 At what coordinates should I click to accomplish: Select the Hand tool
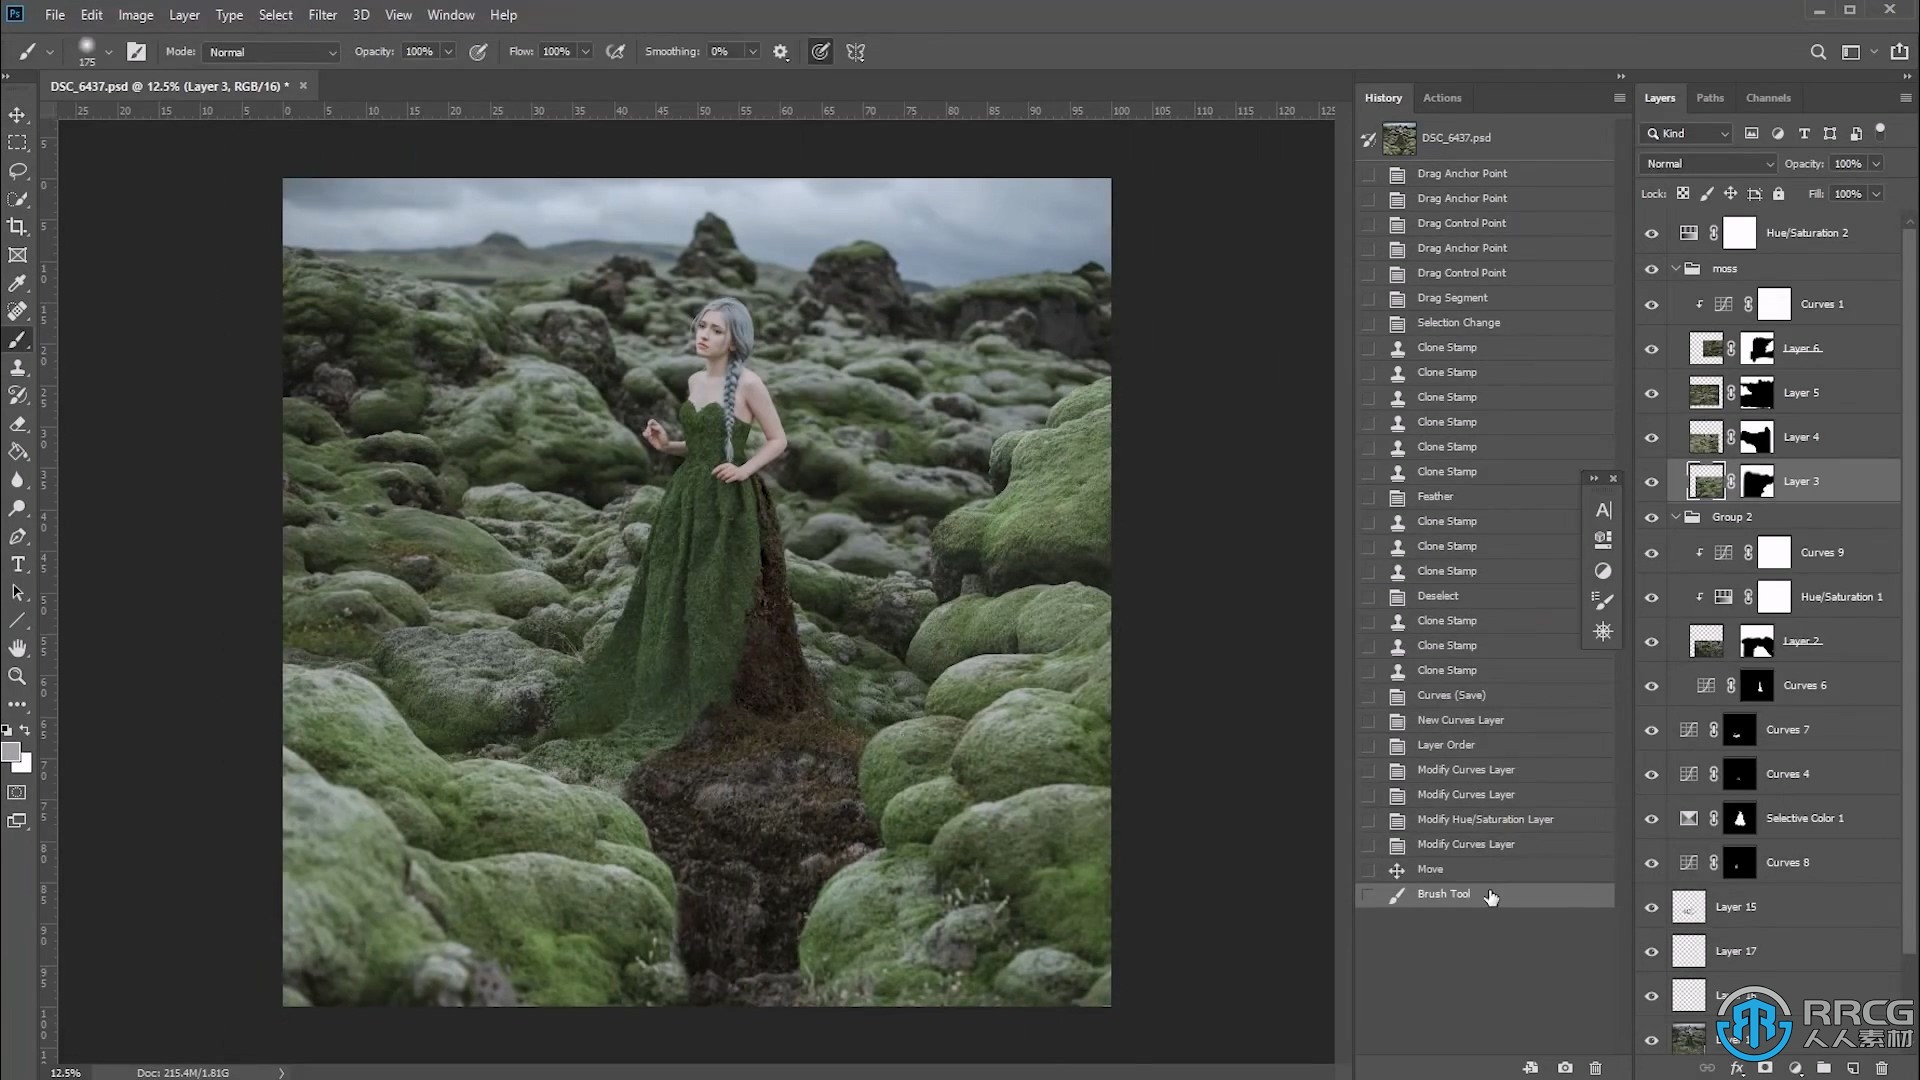pos(17,648)
